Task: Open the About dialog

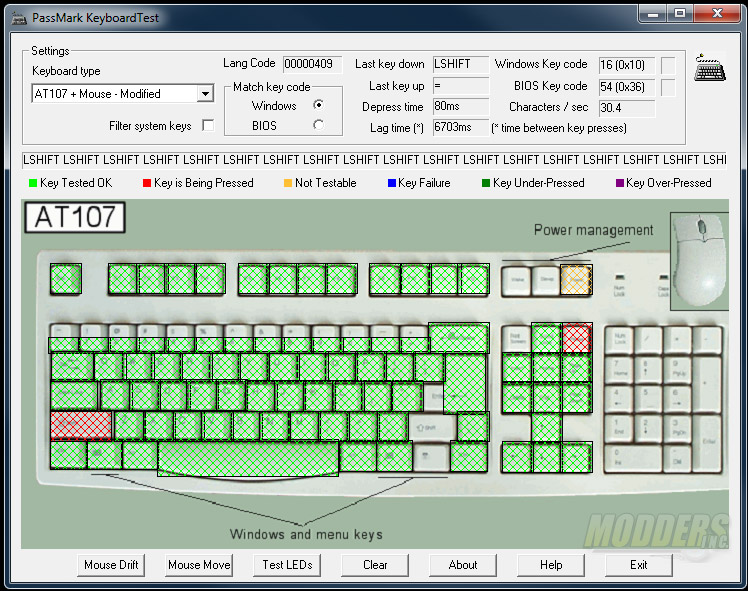Action: click(463, 565)
